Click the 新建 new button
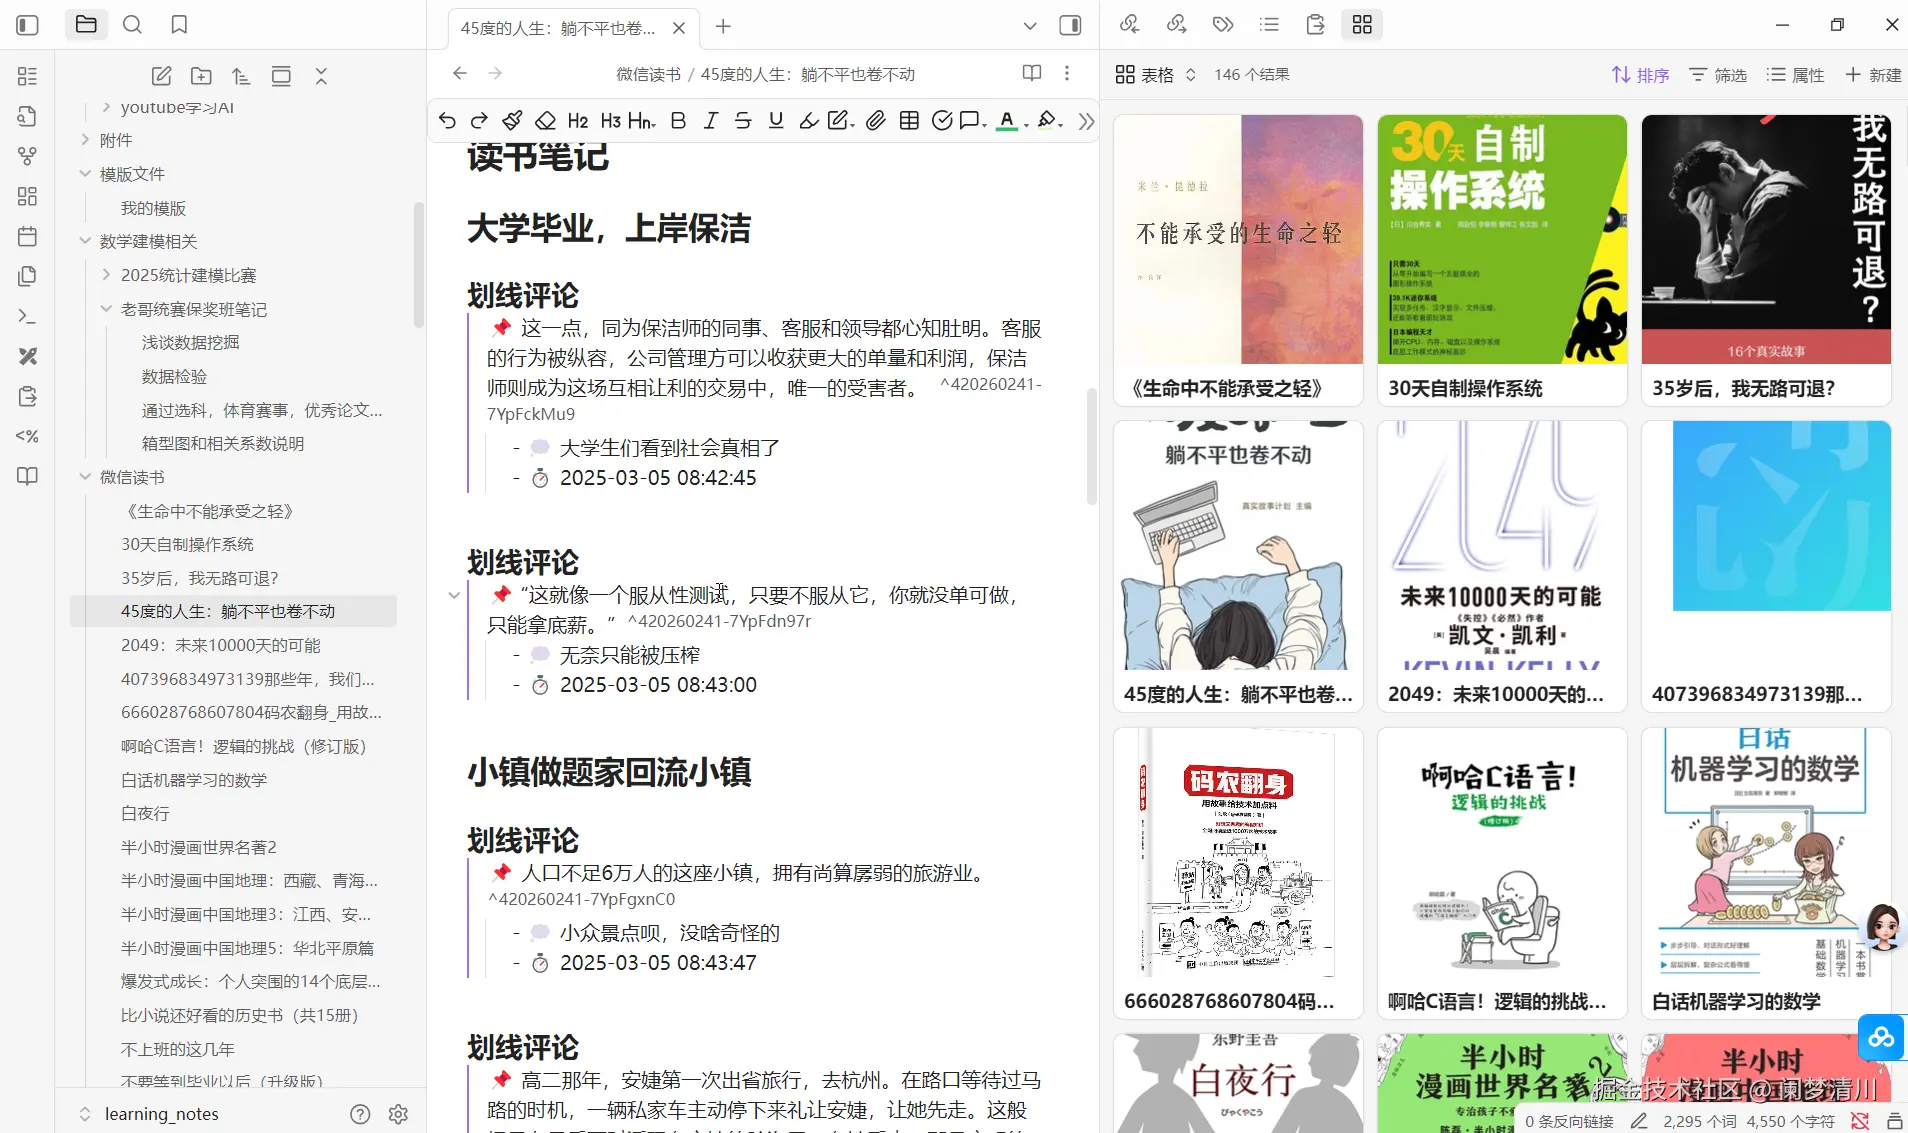 (1873, 75)
